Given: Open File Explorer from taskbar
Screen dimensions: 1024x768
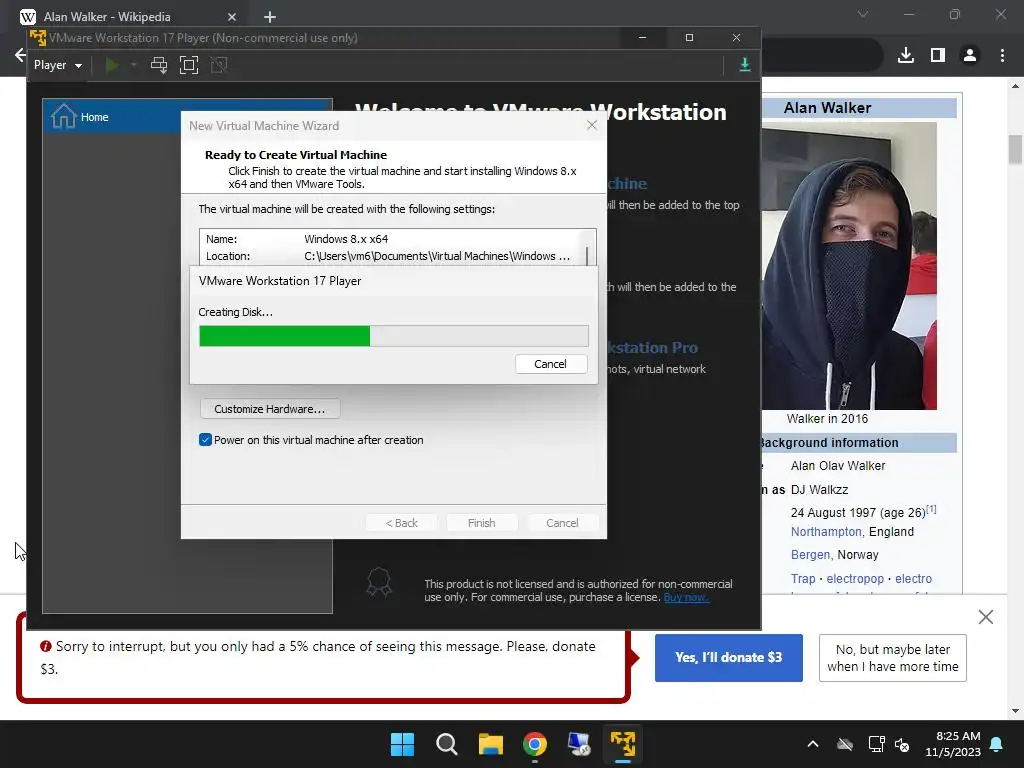Looking at the screenshot, I should tap(490, 744).
